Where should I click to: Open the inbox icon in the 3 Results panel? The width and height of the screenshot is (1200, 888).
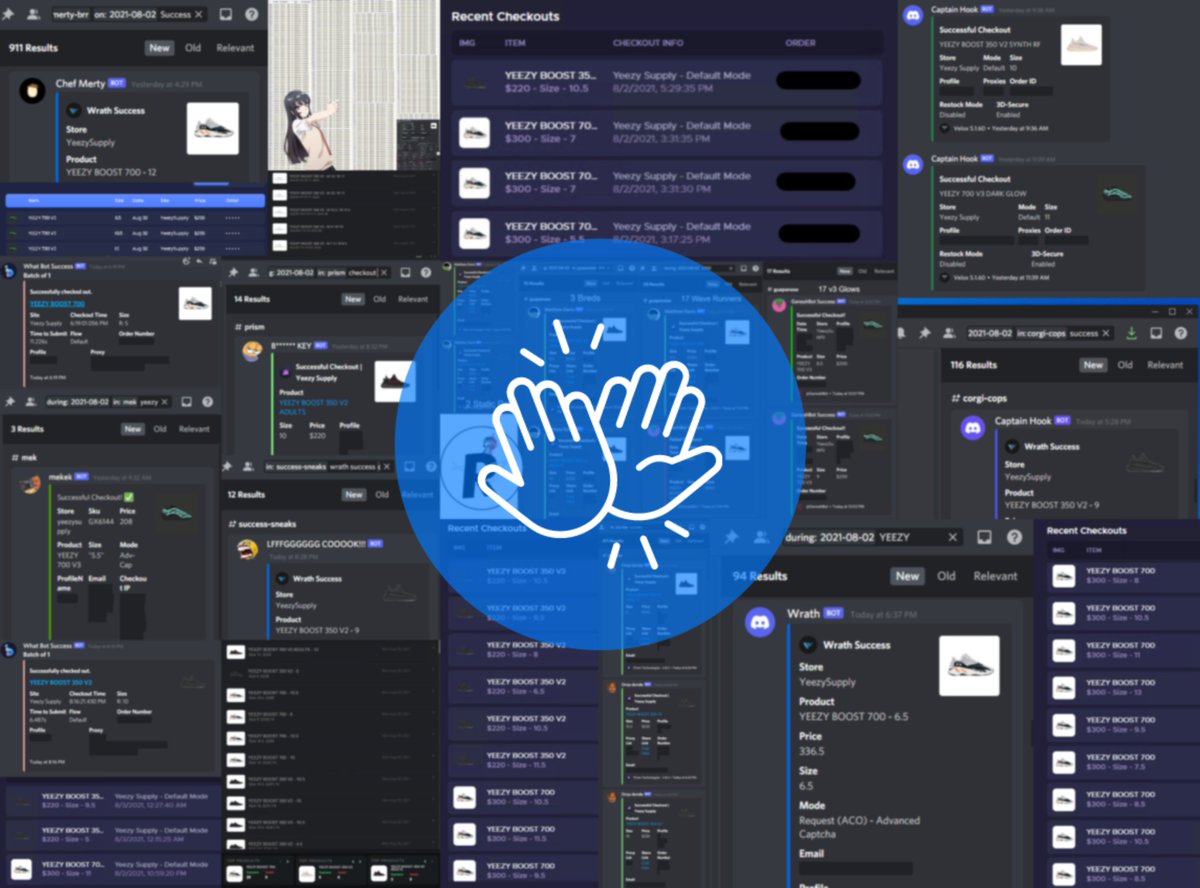coord(186,401)
